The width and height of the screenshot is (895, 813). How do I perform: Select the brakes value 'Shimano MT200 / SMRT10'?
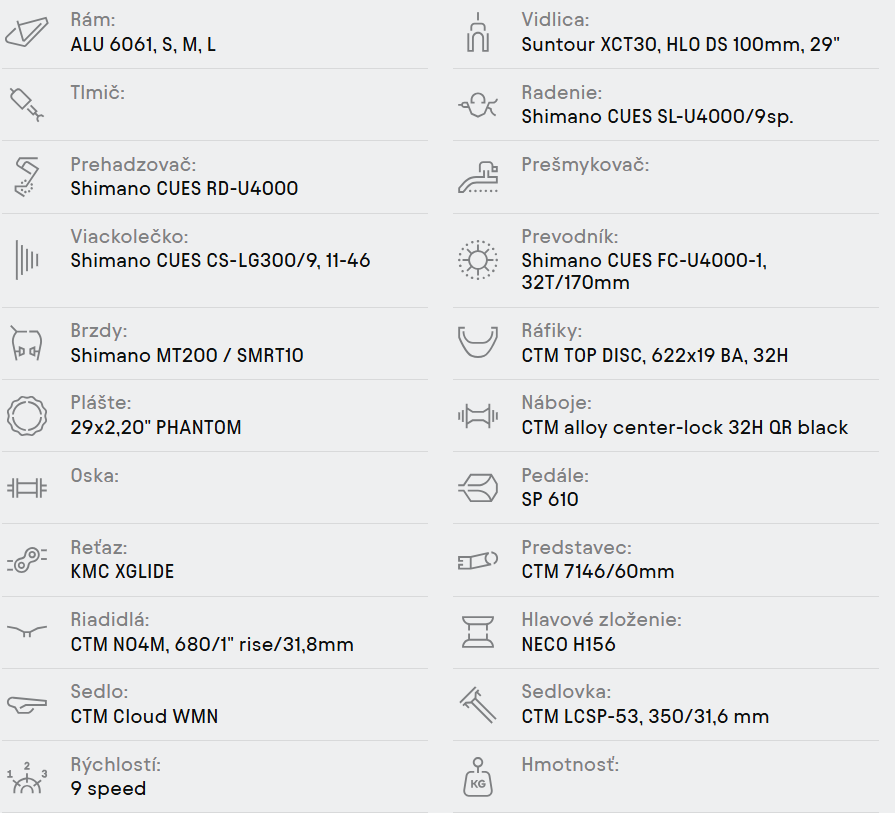coord(187,355)
